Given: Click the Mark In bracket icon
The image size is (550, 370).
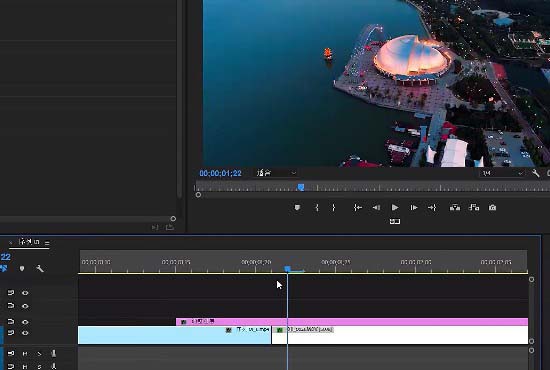Looking at the screenshot, I should point(317,208).
